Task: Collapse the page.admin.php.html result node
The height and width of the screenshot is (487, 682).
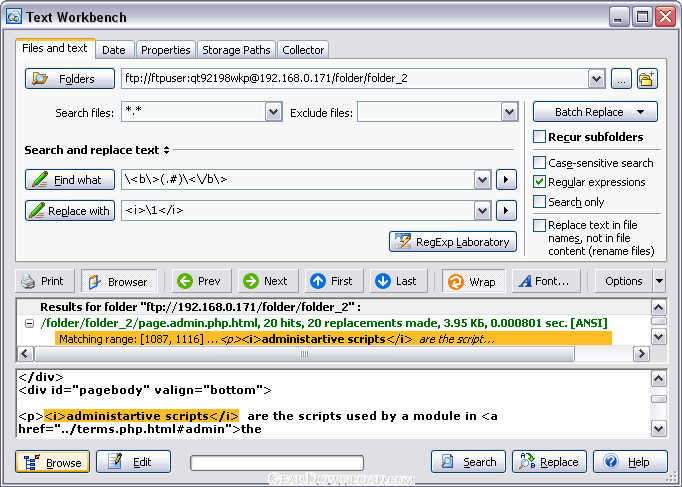Action: click(x=29, y=323)
